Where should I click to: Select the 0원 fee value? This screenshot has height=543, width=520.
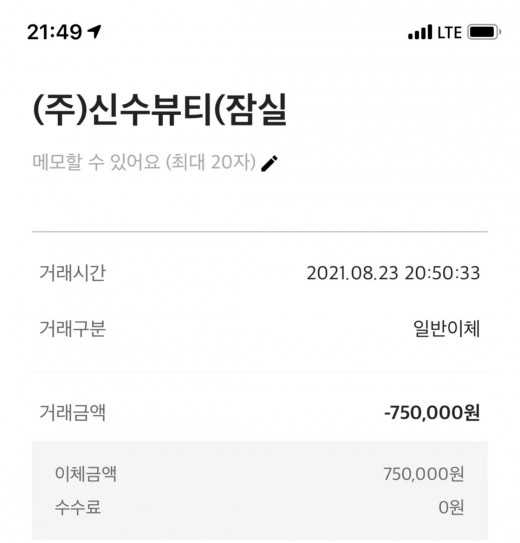click(451, 507)
